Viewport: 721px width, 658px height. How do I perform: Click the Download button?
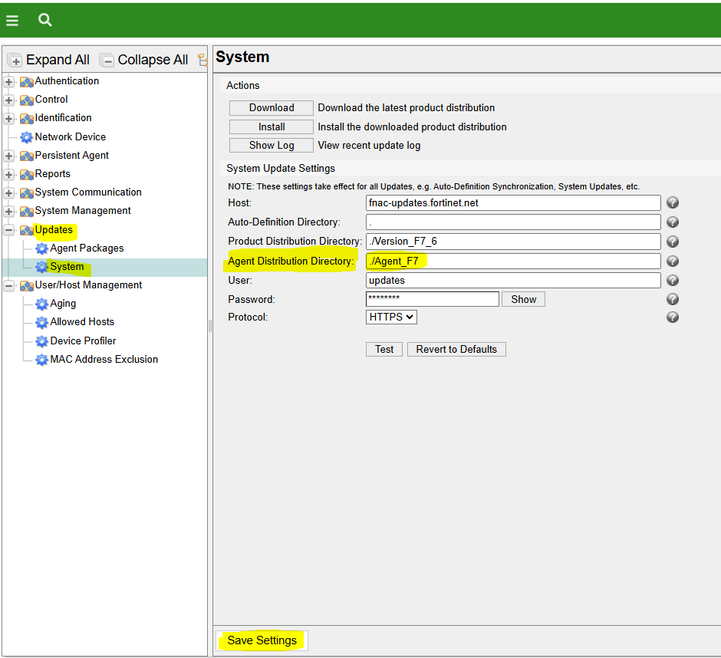(x=271, y=108)
